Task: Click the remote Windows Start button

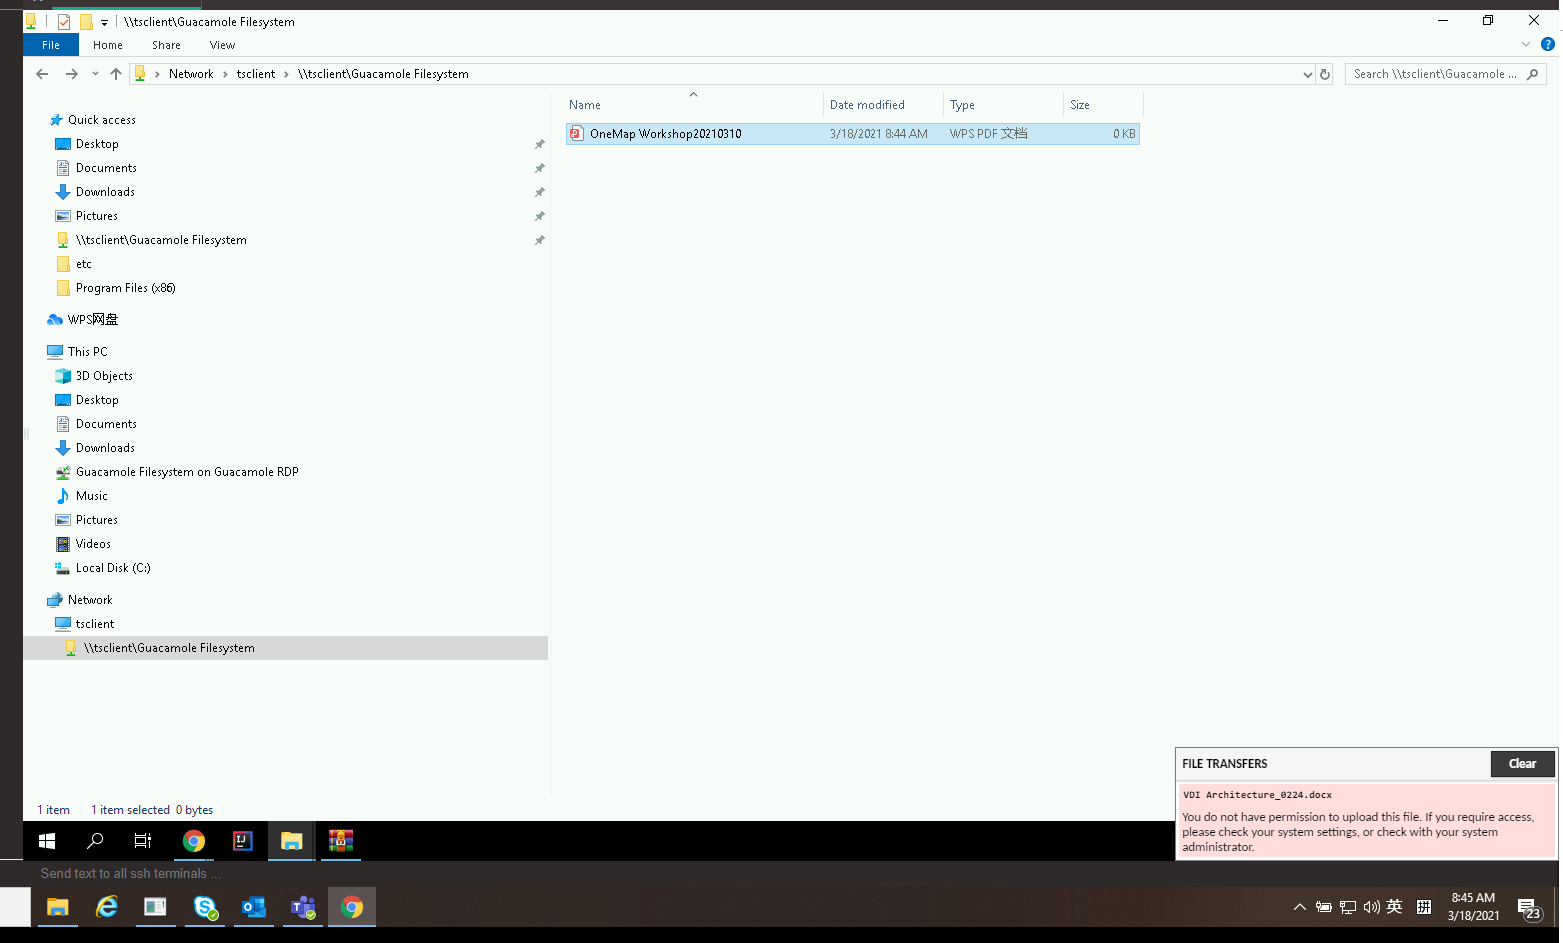Action: coord(47,841)
